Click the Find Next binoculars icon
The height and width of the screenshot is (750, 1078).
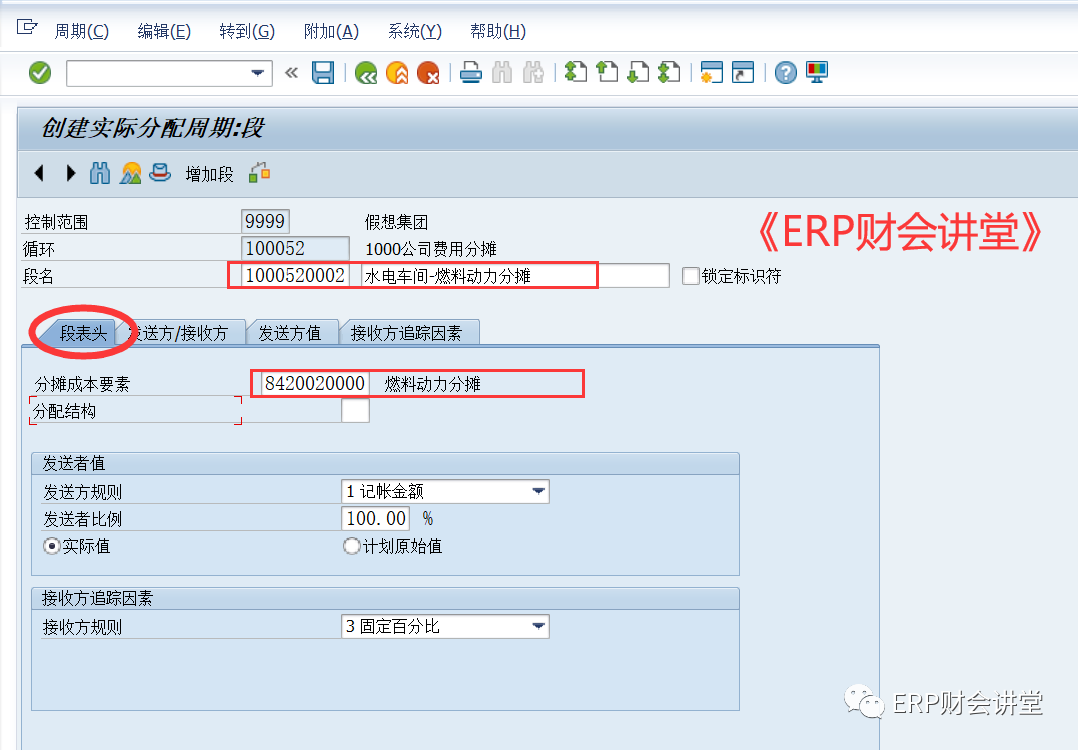(534, 72)
